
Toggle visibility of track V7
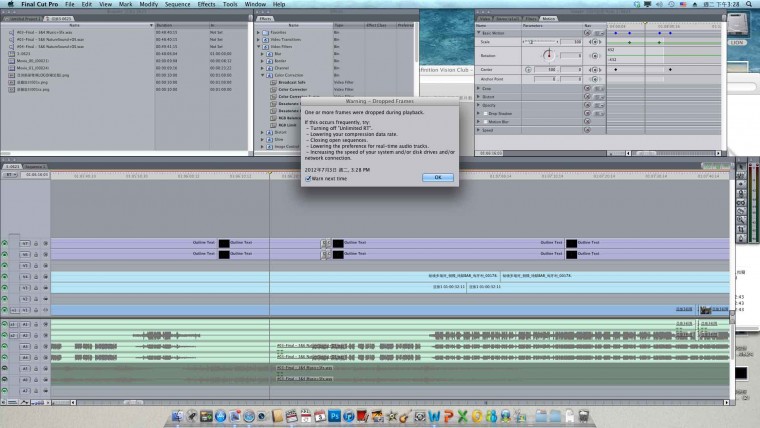tap(5, 242)
